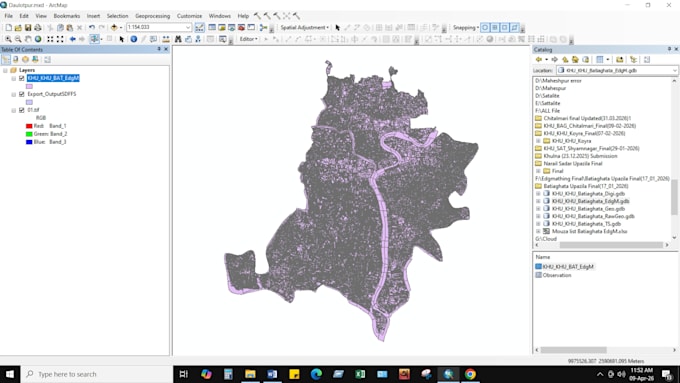Open the Customize menu
The height and width of the screenshot is (383, 680).
[190, 16]
